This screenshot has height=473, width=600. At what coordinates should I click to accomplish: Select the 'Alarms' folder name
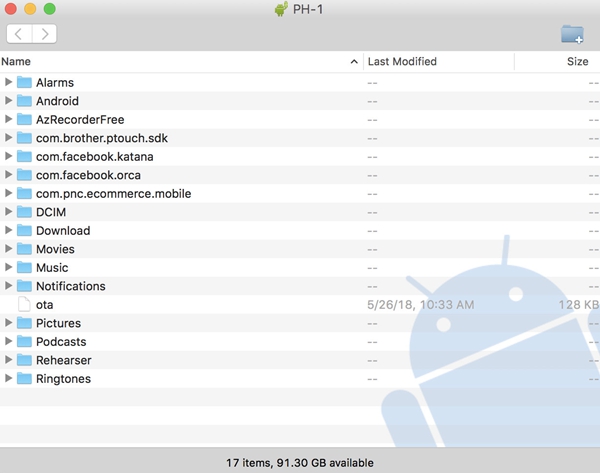click(x=55, y=83)
